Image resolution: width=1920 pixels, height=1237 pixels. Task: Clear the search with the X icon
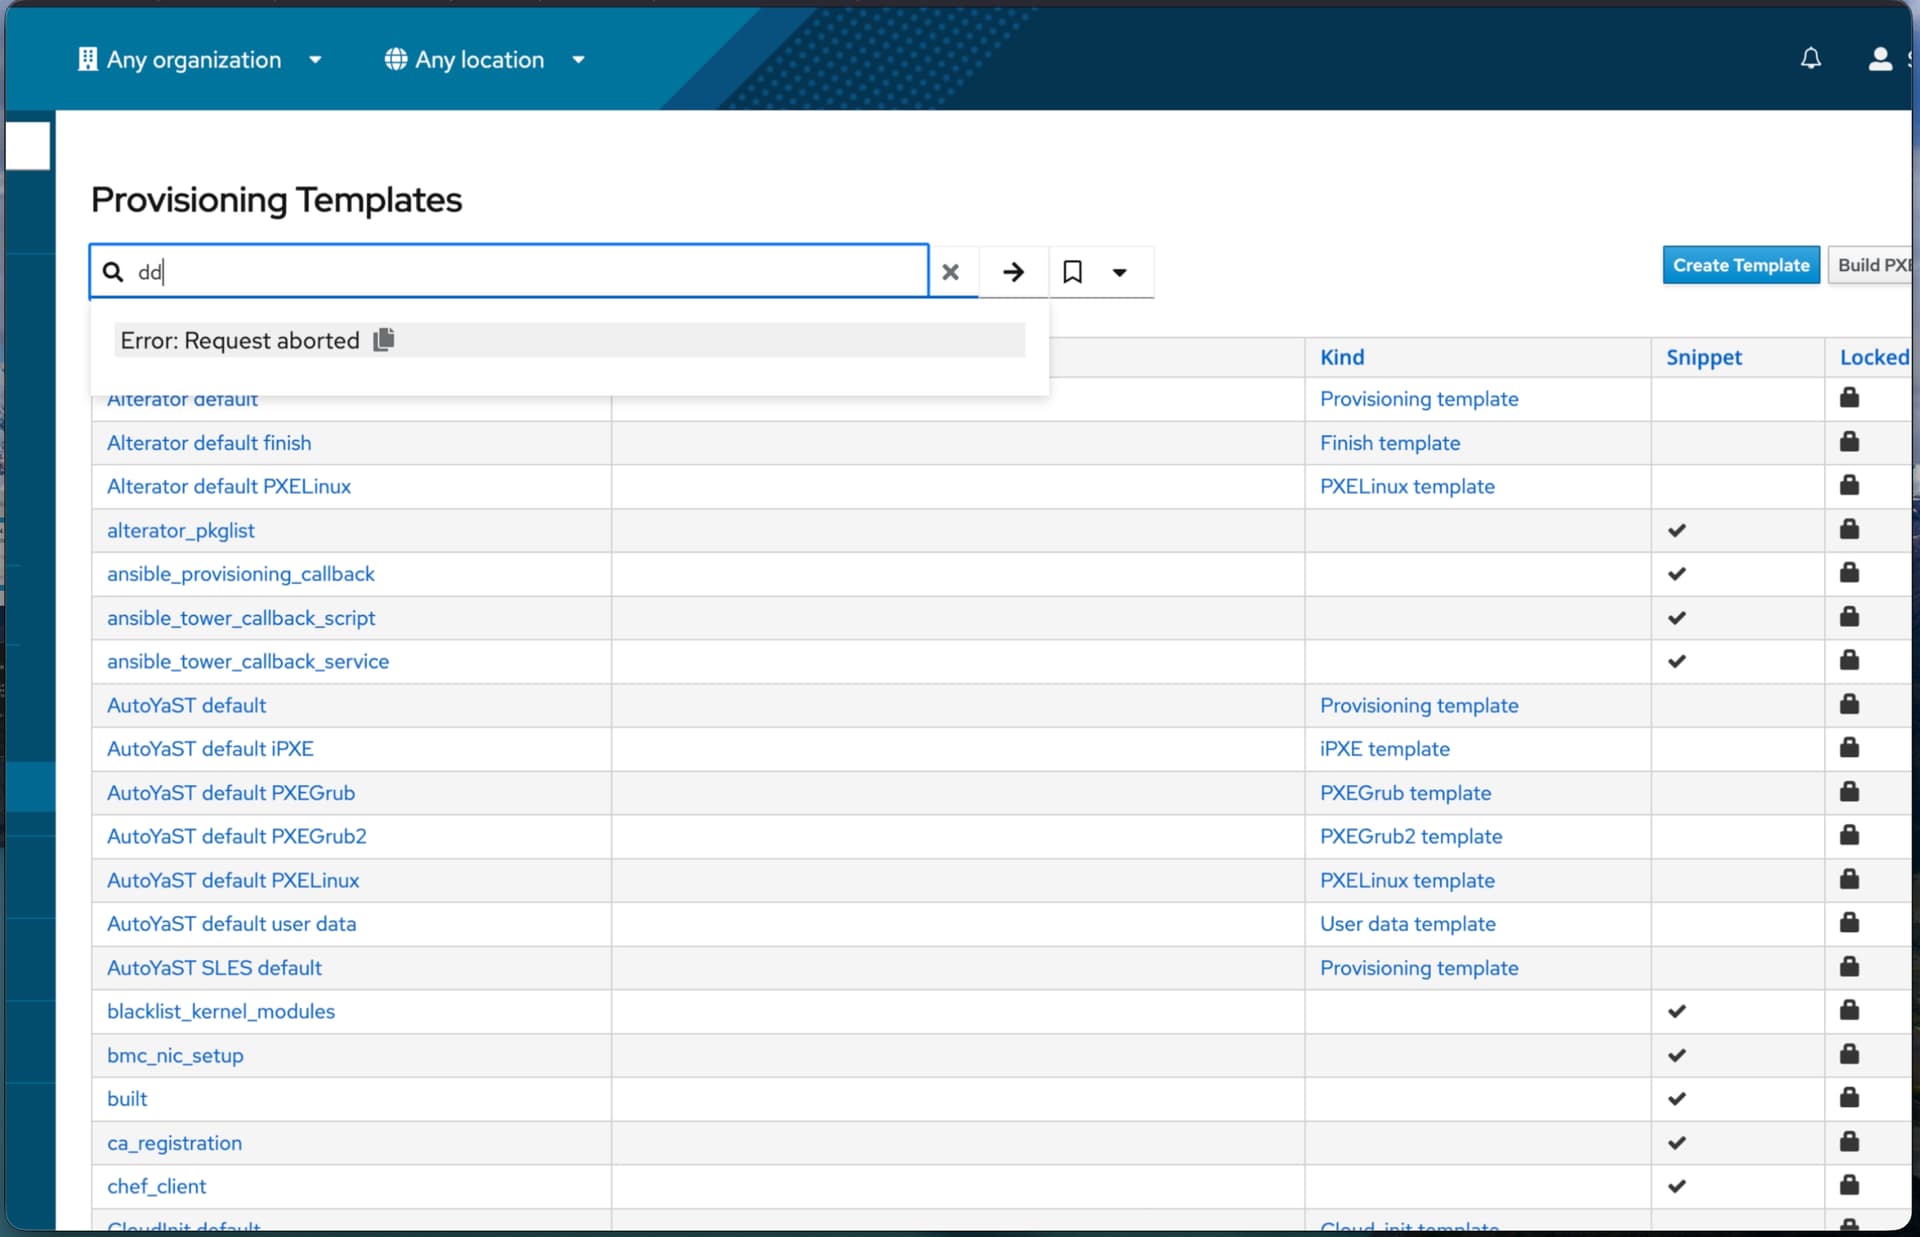[x=950, y=272]
